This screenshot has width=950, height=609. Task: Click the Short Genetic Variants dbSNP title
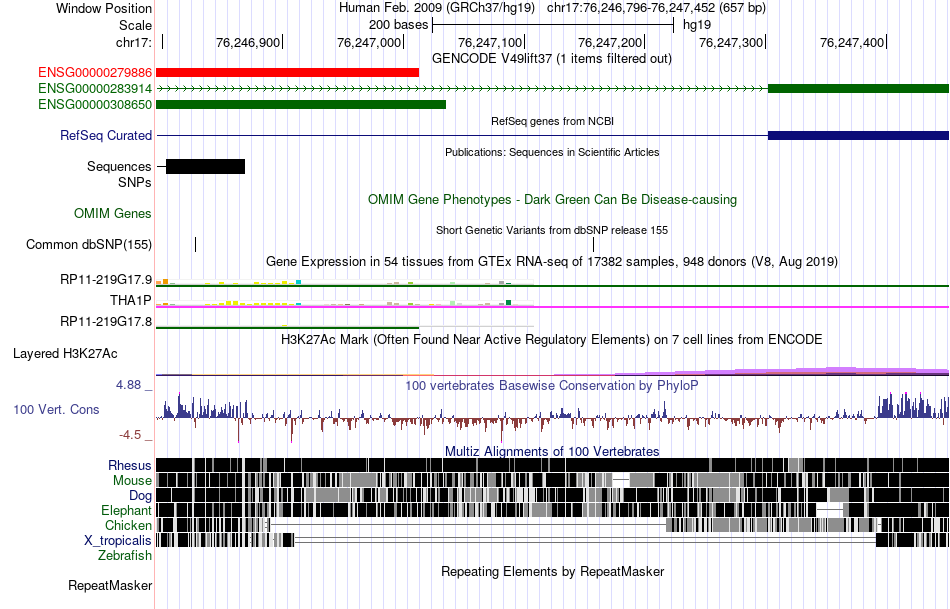552,230
